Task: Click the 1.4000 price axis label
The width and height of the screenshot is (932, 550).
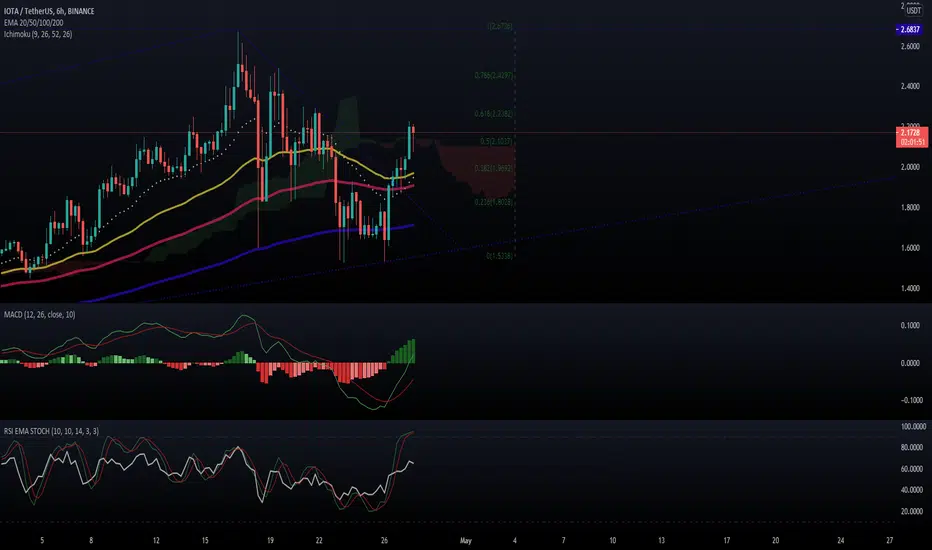Action: pyautogui.click(x=910, y=288)
